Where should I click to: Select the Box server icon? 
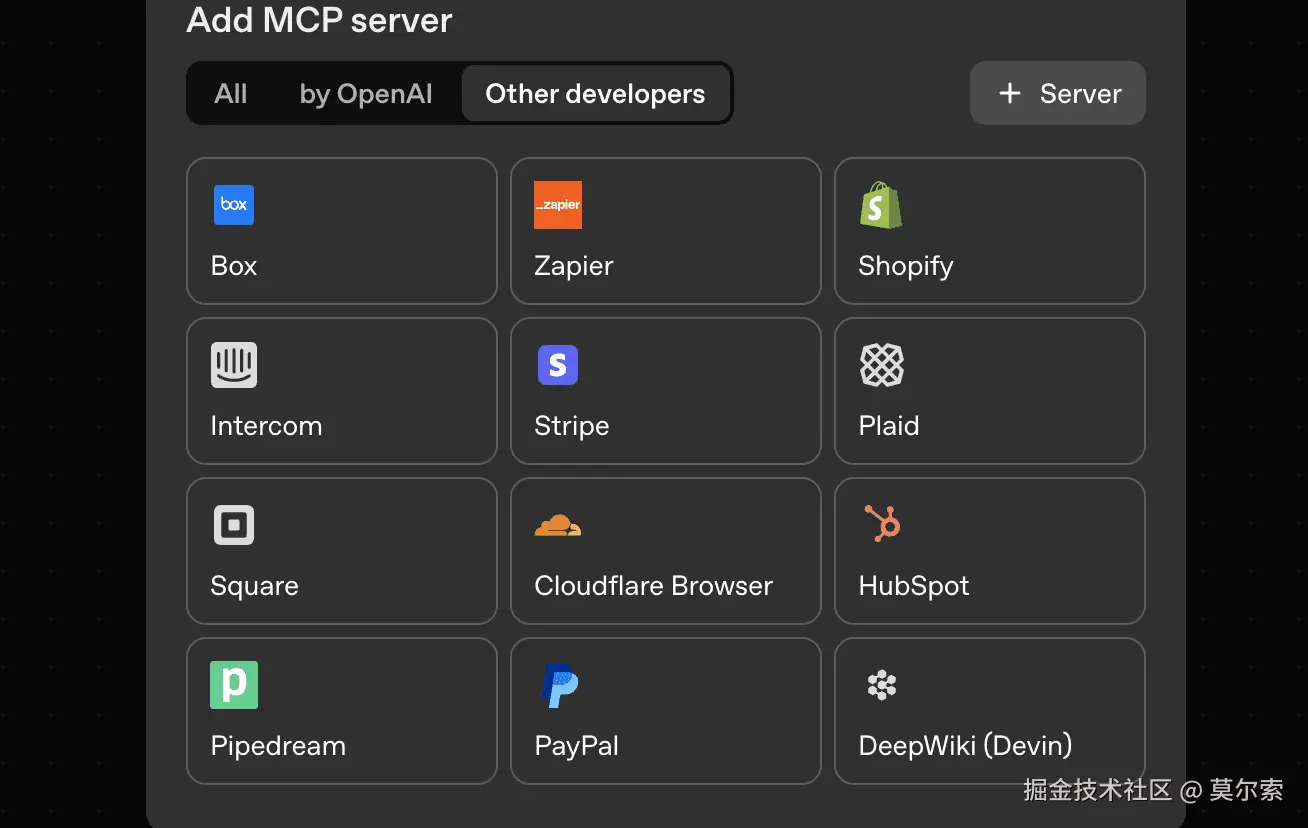(233, 205)
